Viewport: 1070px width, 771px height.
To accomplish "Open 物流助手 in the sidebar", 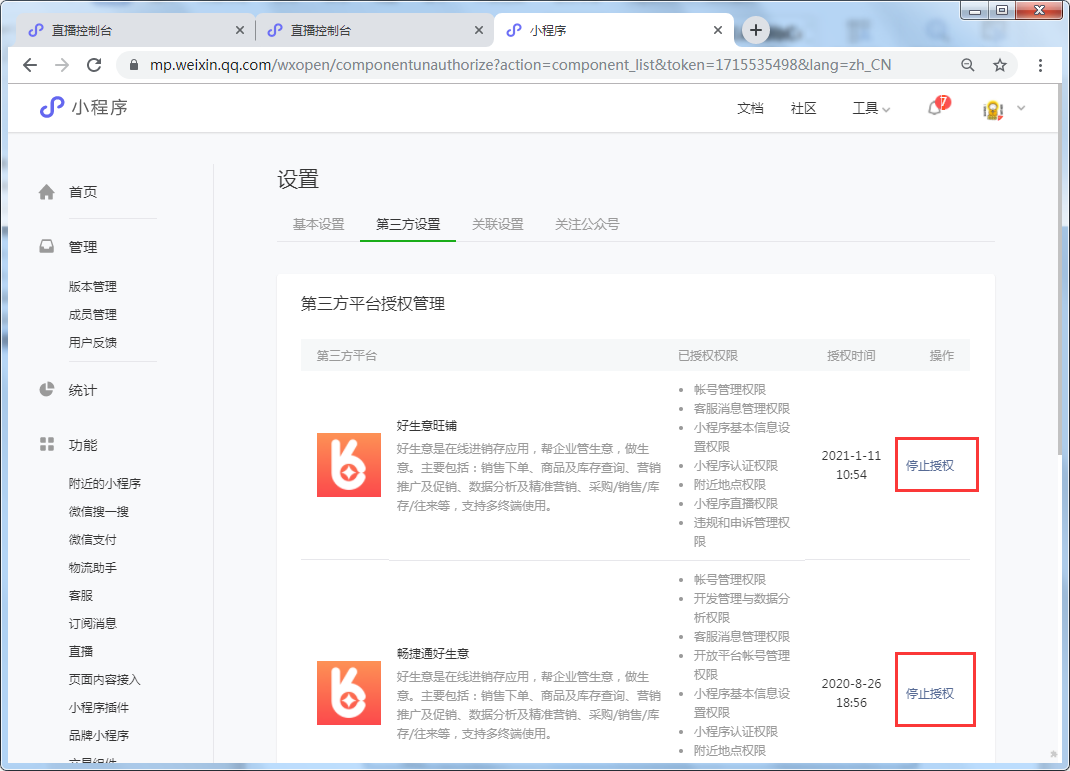I will 93,568.
